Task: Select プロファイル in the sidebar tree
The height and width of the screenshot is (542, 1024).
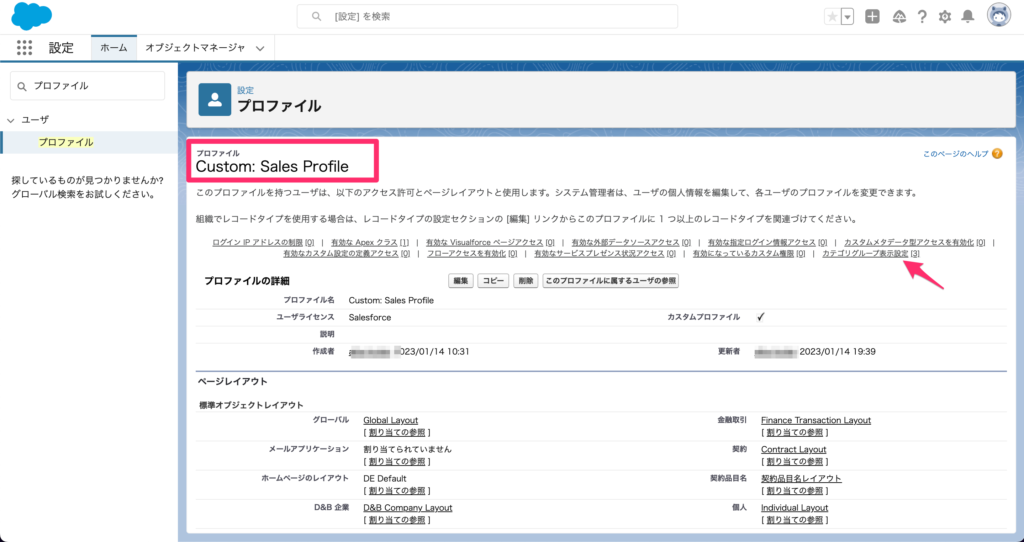Action: (65, 142)
